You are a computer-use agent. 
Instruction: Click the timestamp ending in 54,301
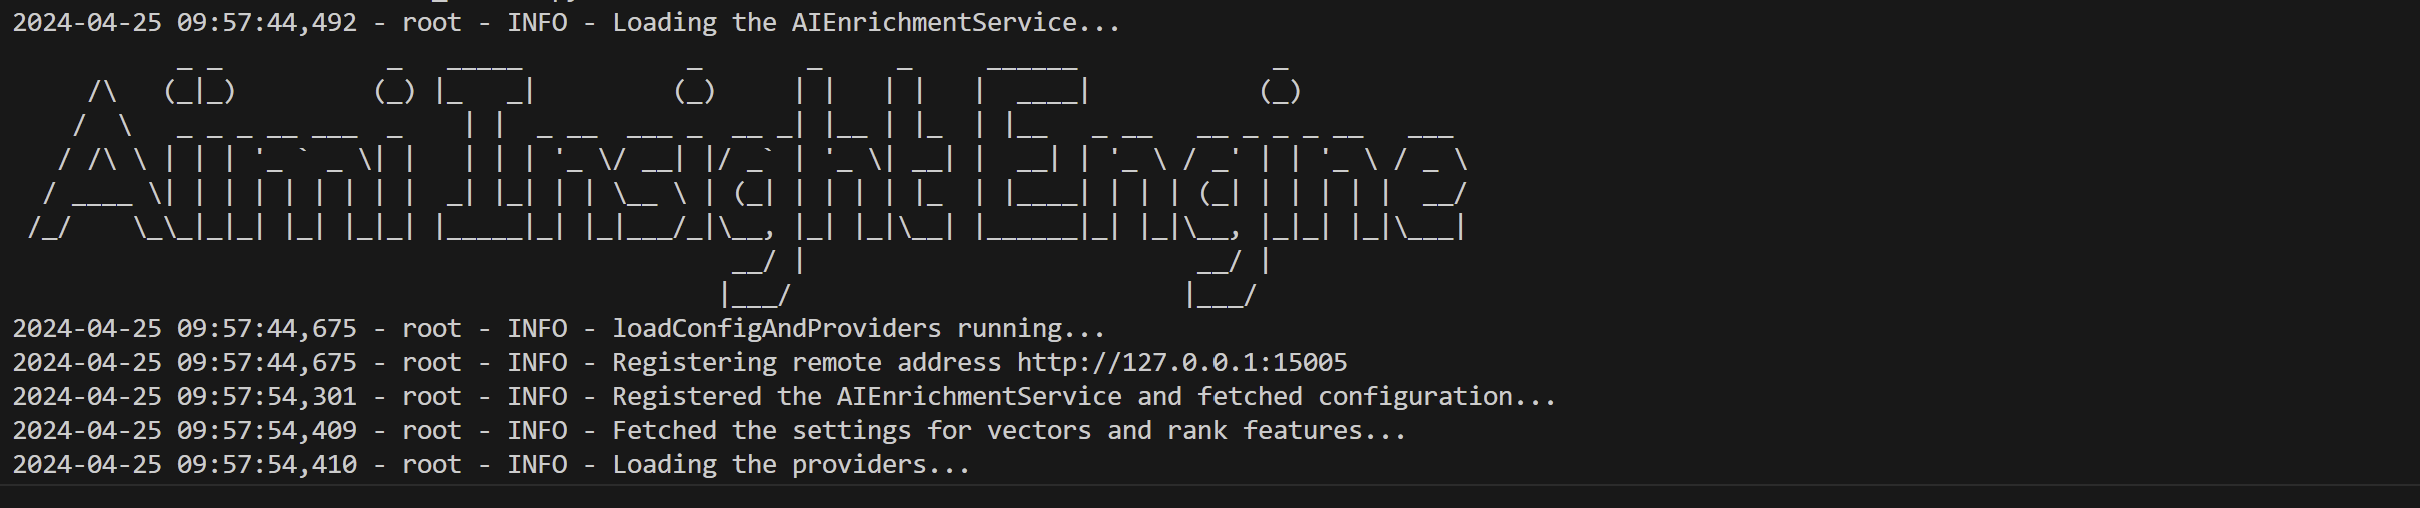pyautogui.click(x=184, y=396)
